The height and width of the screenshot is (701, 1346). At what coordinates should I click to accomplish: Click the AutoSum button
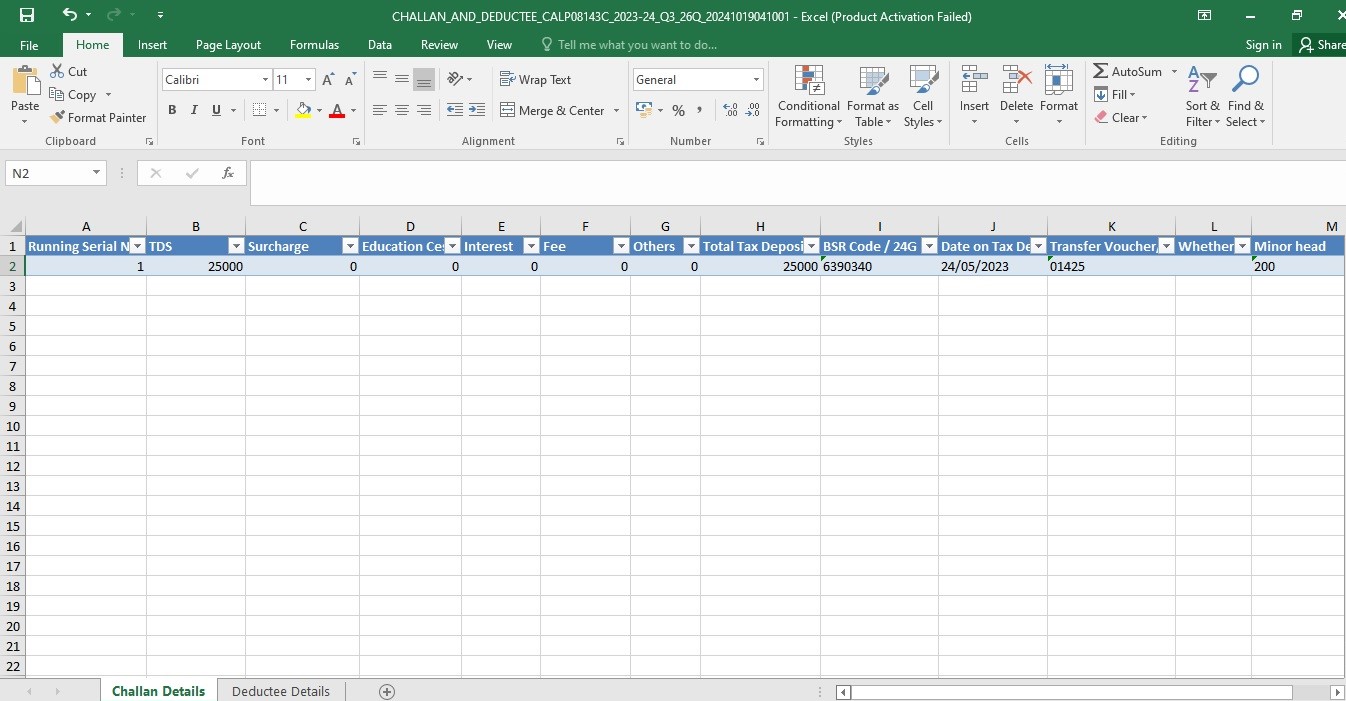click(1128, 71)
